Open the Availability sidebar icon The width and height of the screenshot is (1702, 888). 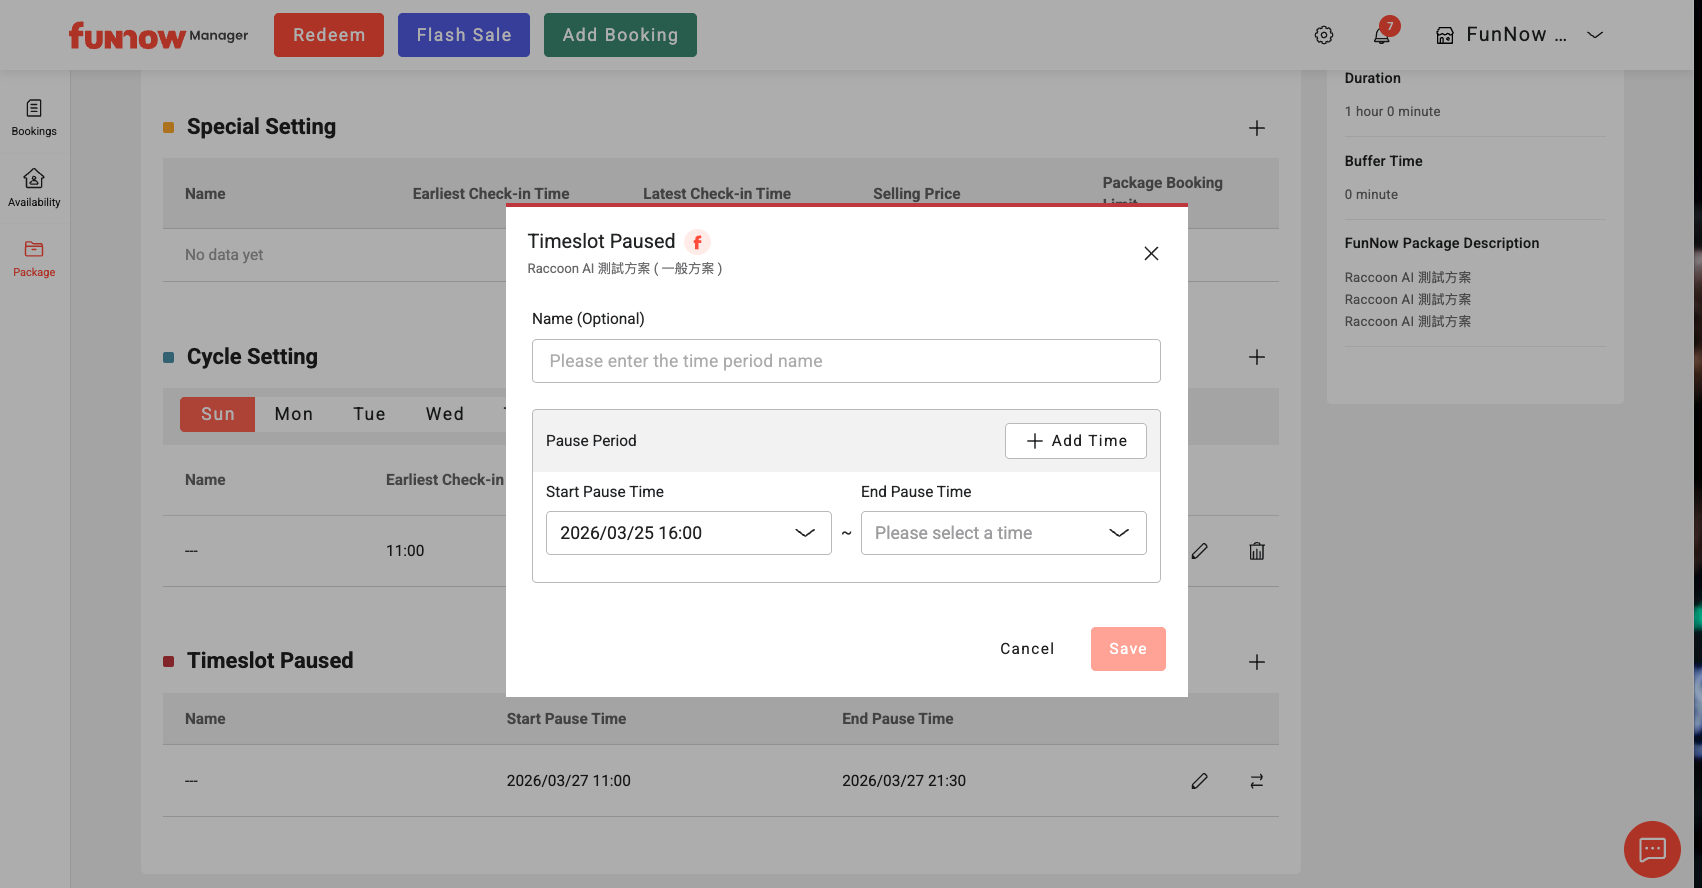[x=34, y=187]
